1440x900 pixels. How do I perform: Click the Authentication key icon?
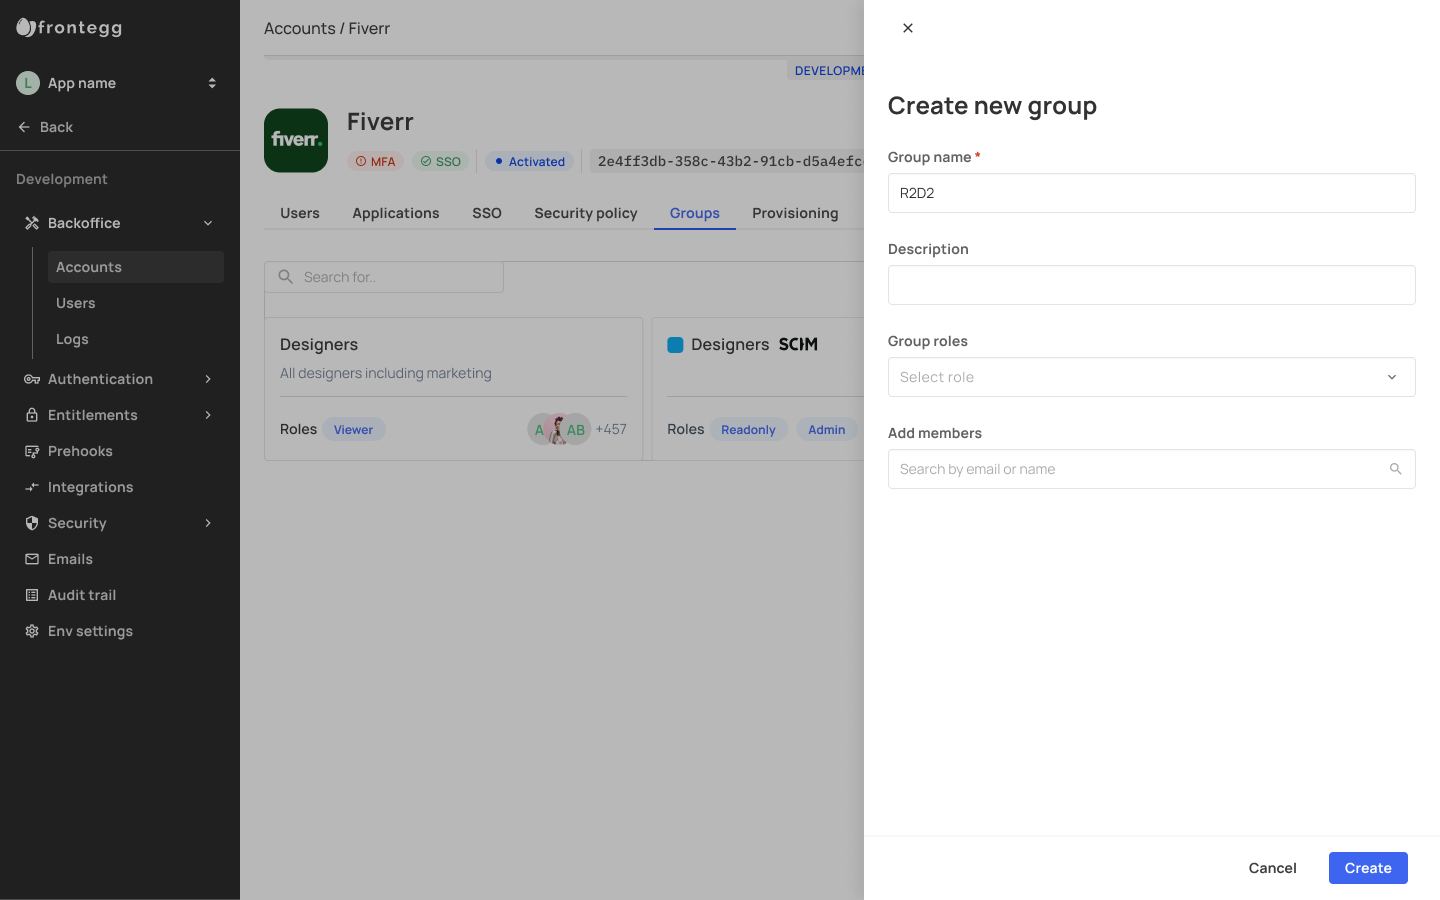click(32, 379)
